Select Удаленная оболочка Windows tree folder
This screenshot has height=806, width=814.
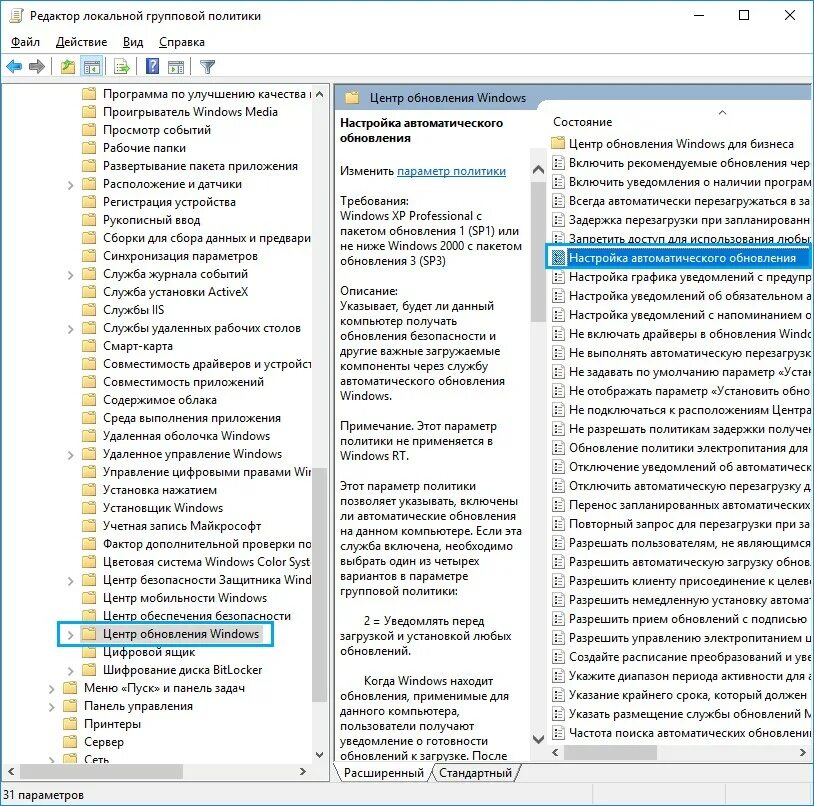tap(186, 436)
